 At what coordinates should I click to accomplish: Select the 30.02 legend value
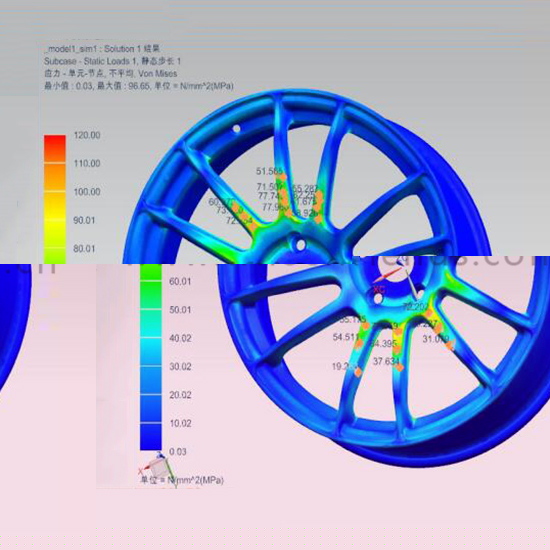point(180,367)
